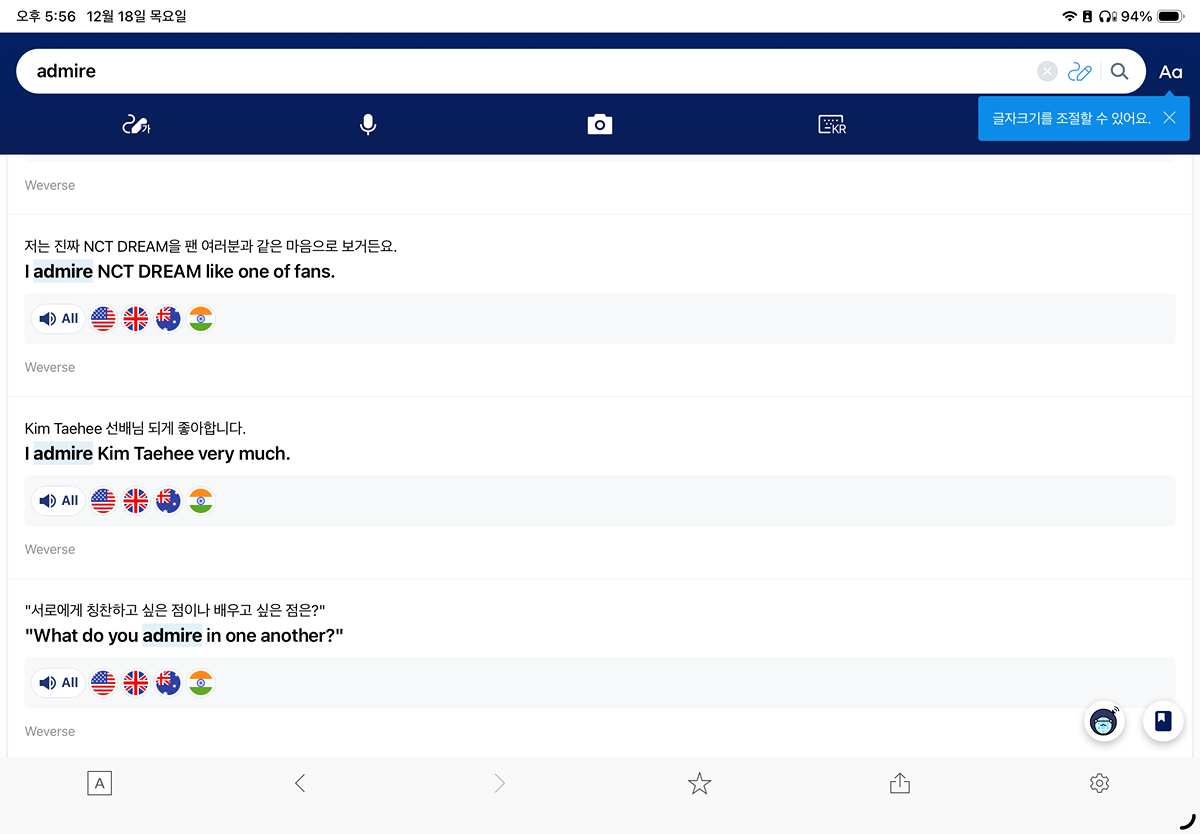Open the Aa font size setting

[1170, 72]
